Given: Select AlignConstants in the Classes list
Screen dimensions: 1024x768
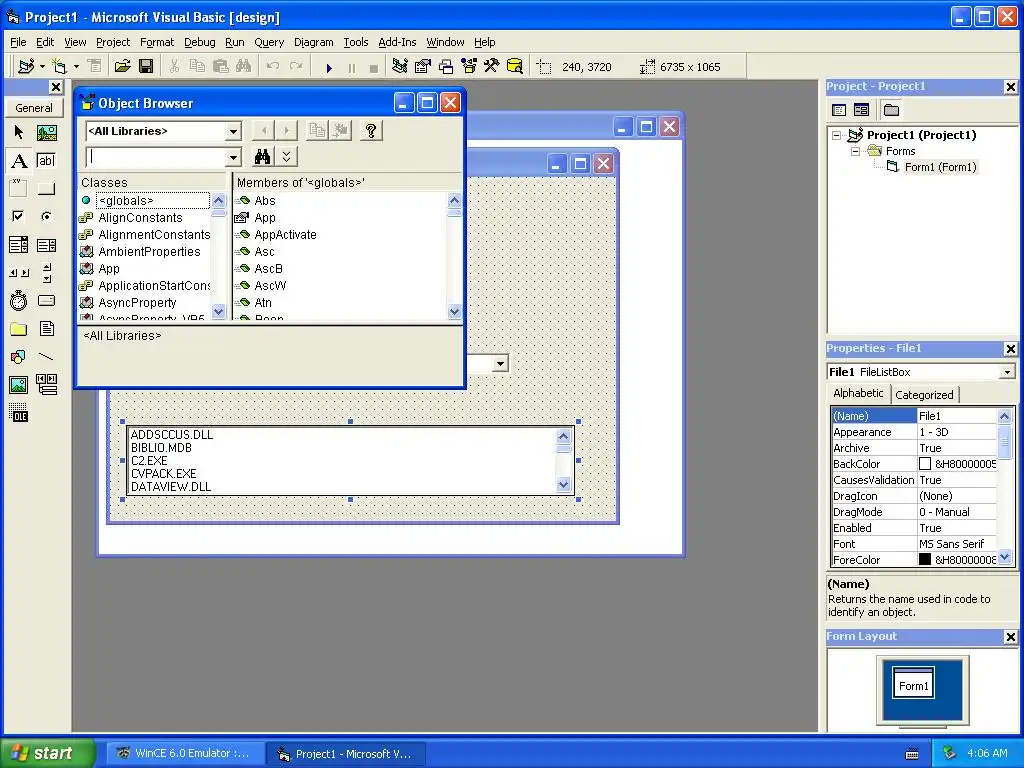Looking at the screenshot, I should [140, 217].
